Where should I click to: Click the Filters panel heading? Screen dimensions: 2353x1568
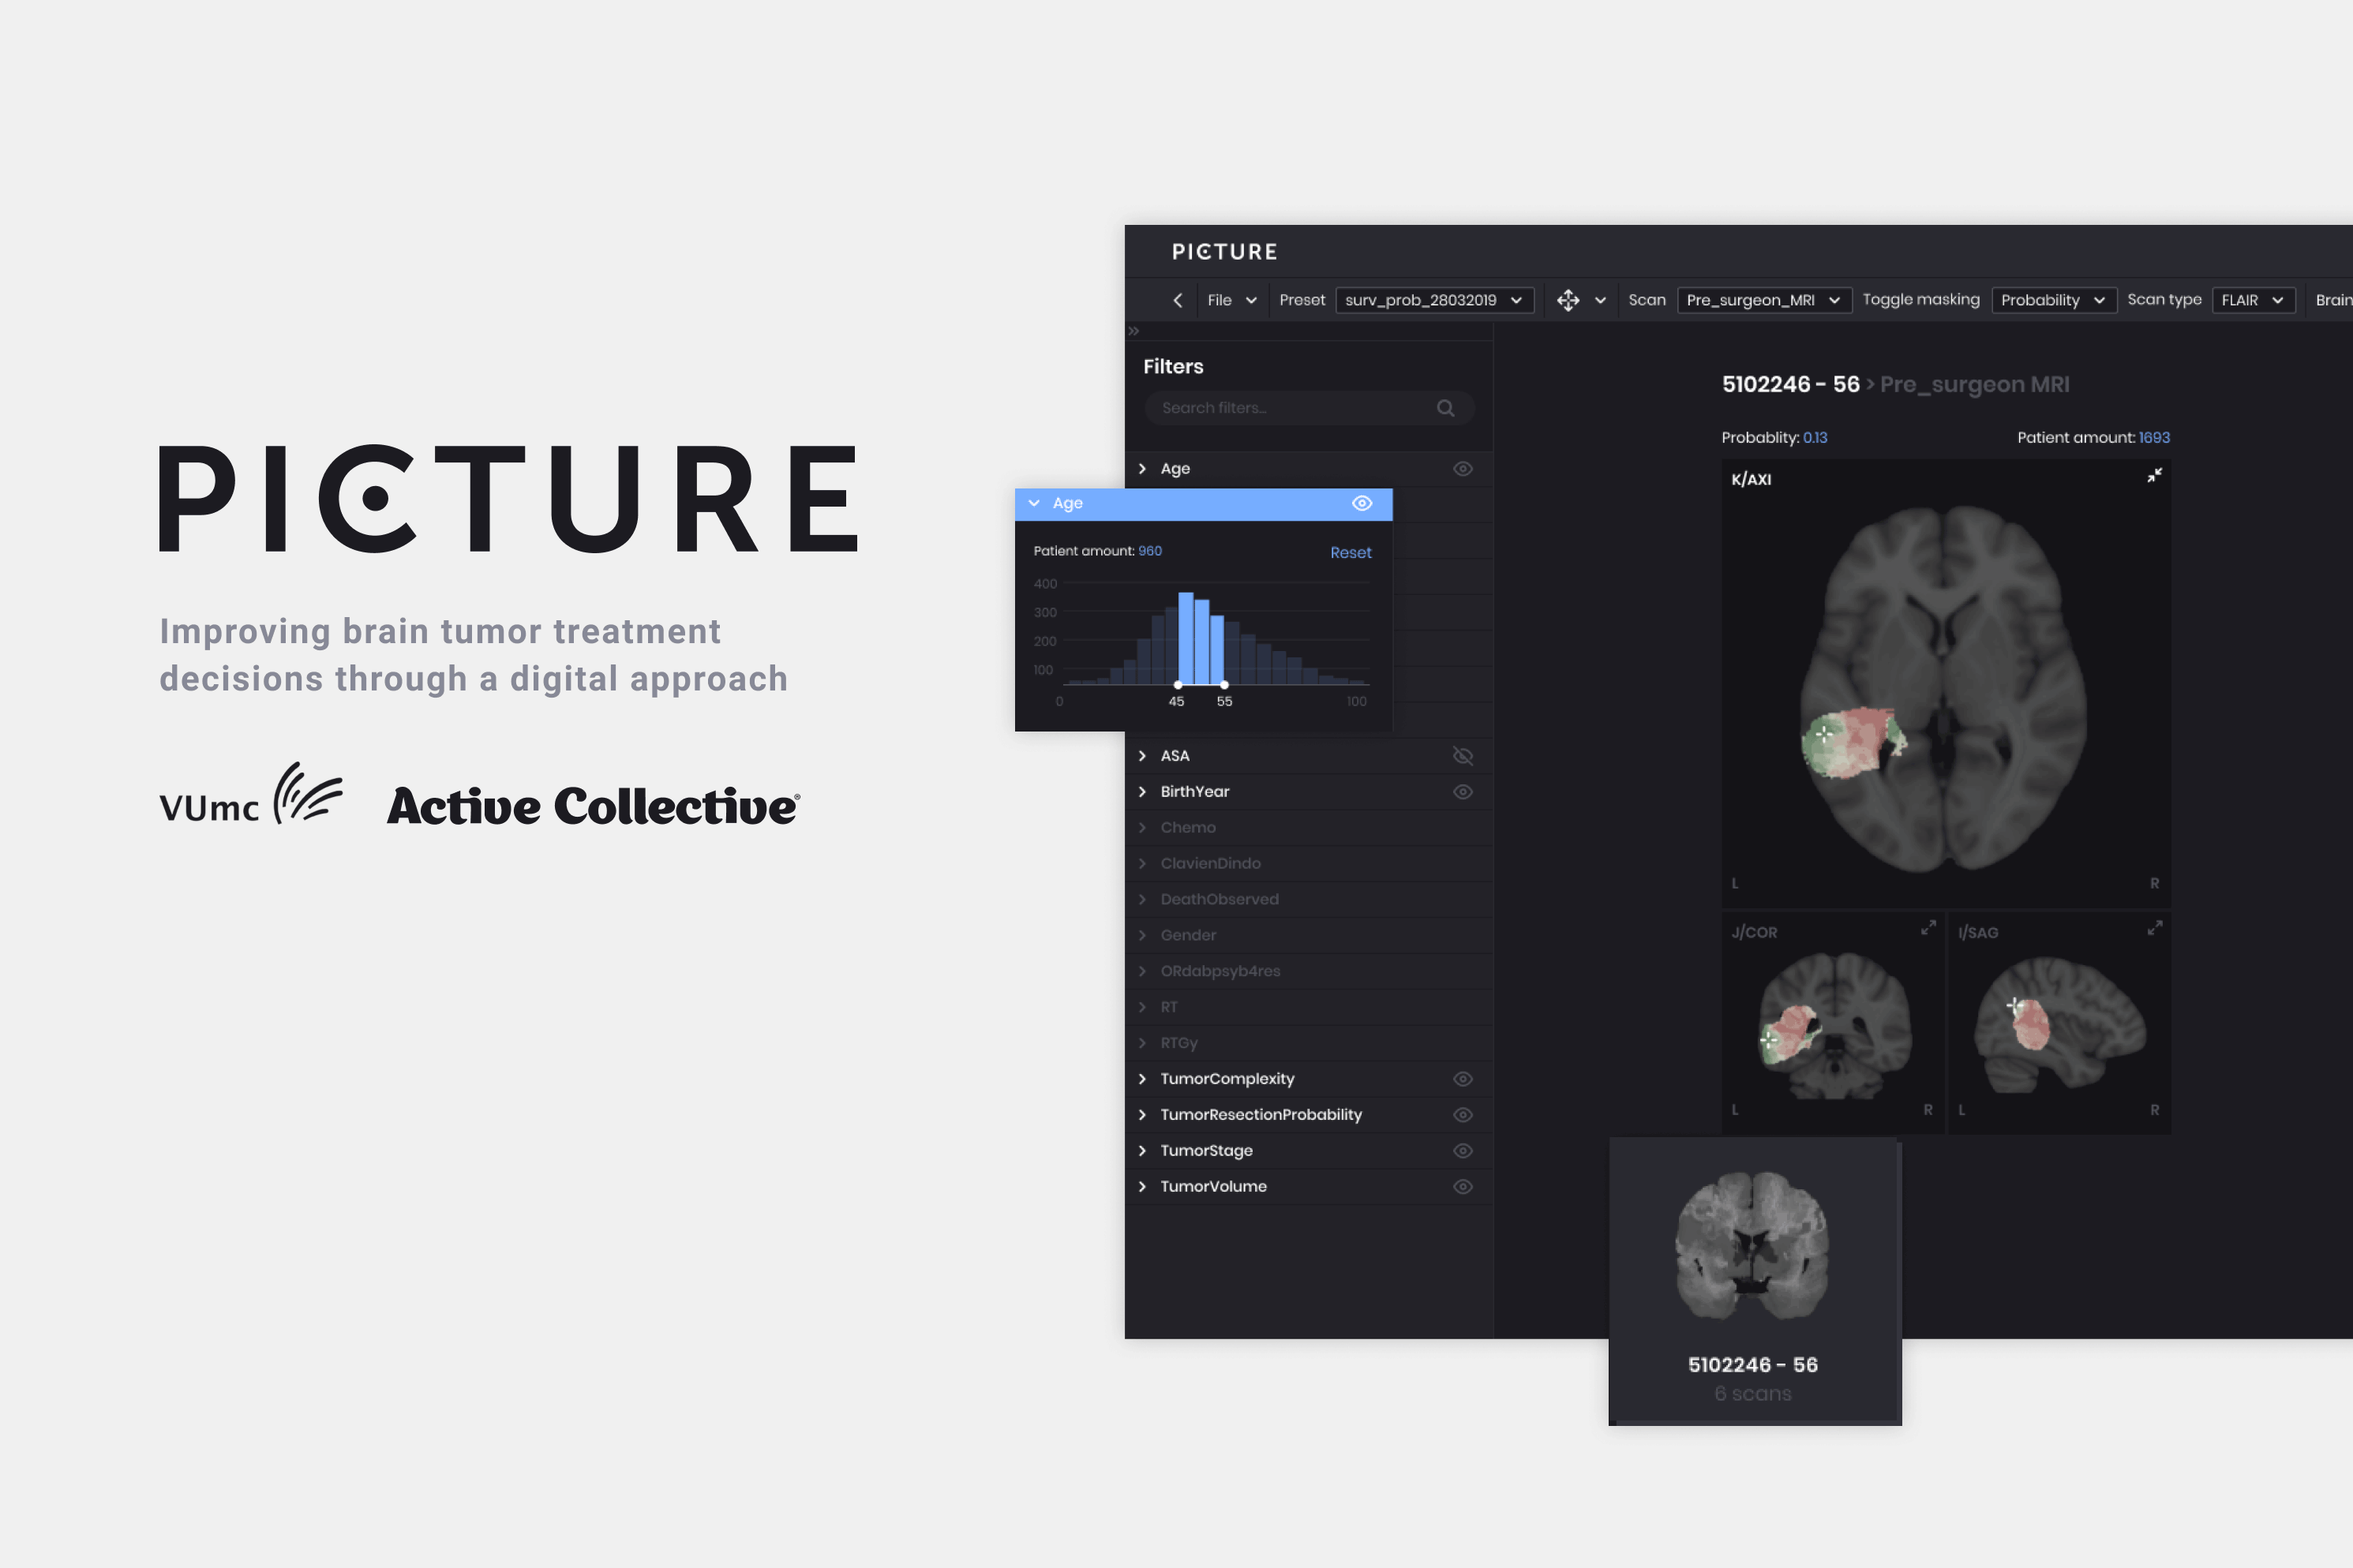[x=1173, y=367]
